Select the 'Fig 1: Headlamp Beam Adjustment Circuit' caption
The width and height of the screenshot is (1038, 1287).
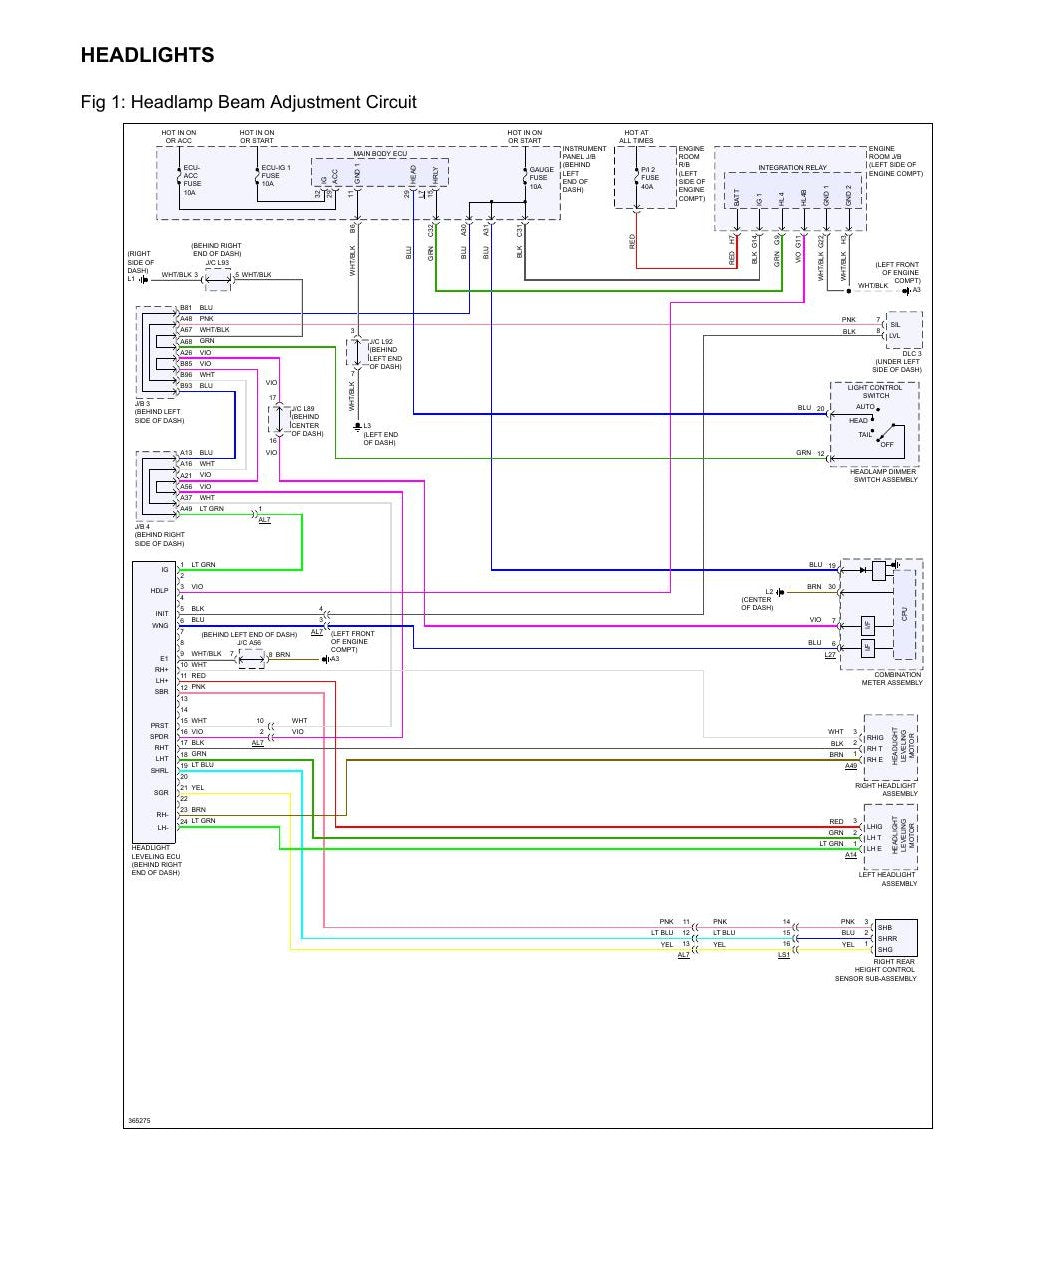248,102
